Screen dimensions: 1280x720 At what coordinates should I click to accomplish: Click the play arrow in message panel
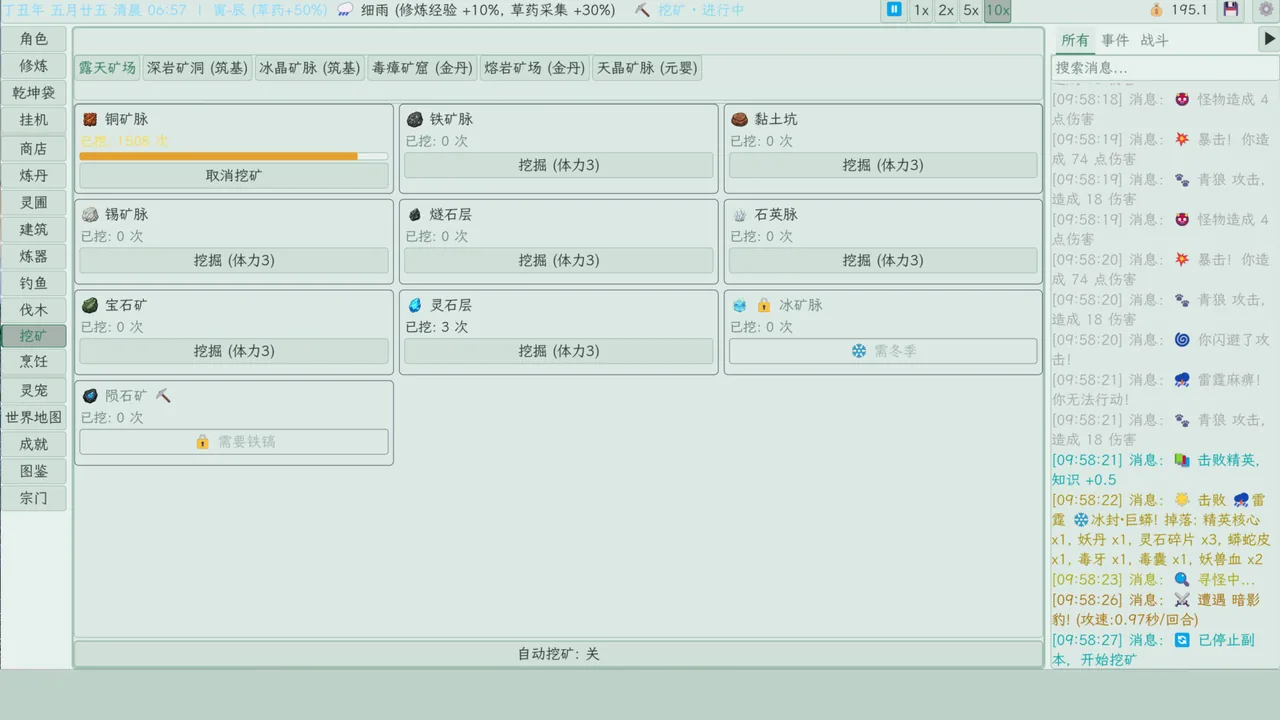click(1269, 39)
